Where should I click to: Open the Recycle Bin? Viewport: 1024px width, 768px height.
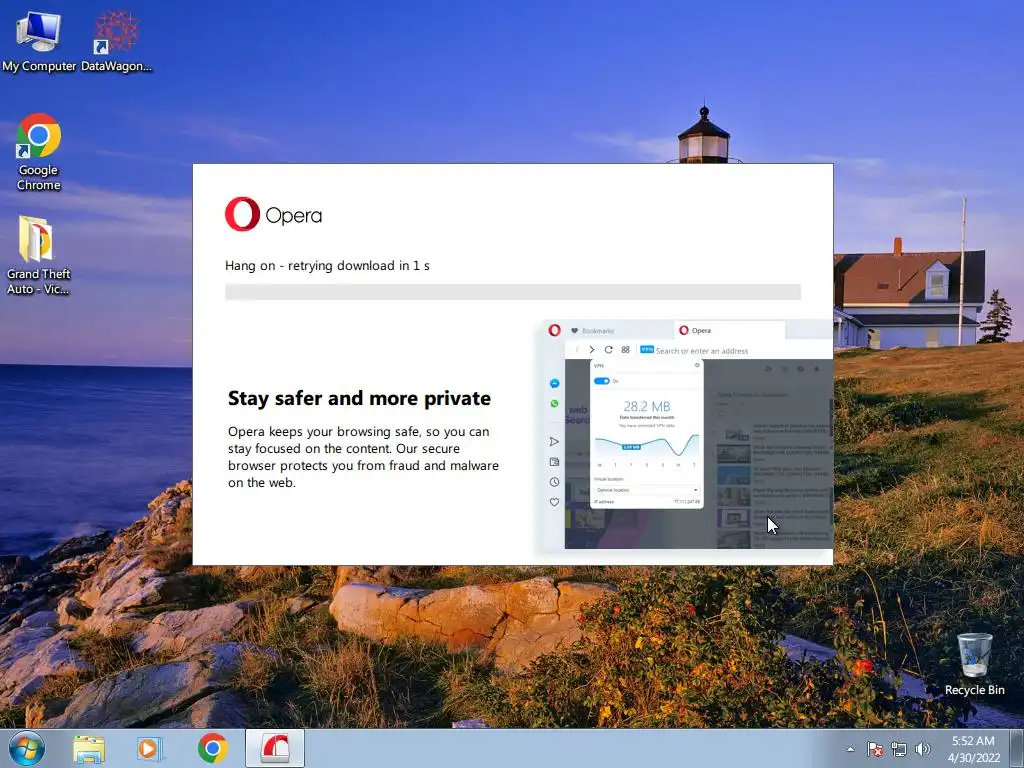(x=974, y=664)
